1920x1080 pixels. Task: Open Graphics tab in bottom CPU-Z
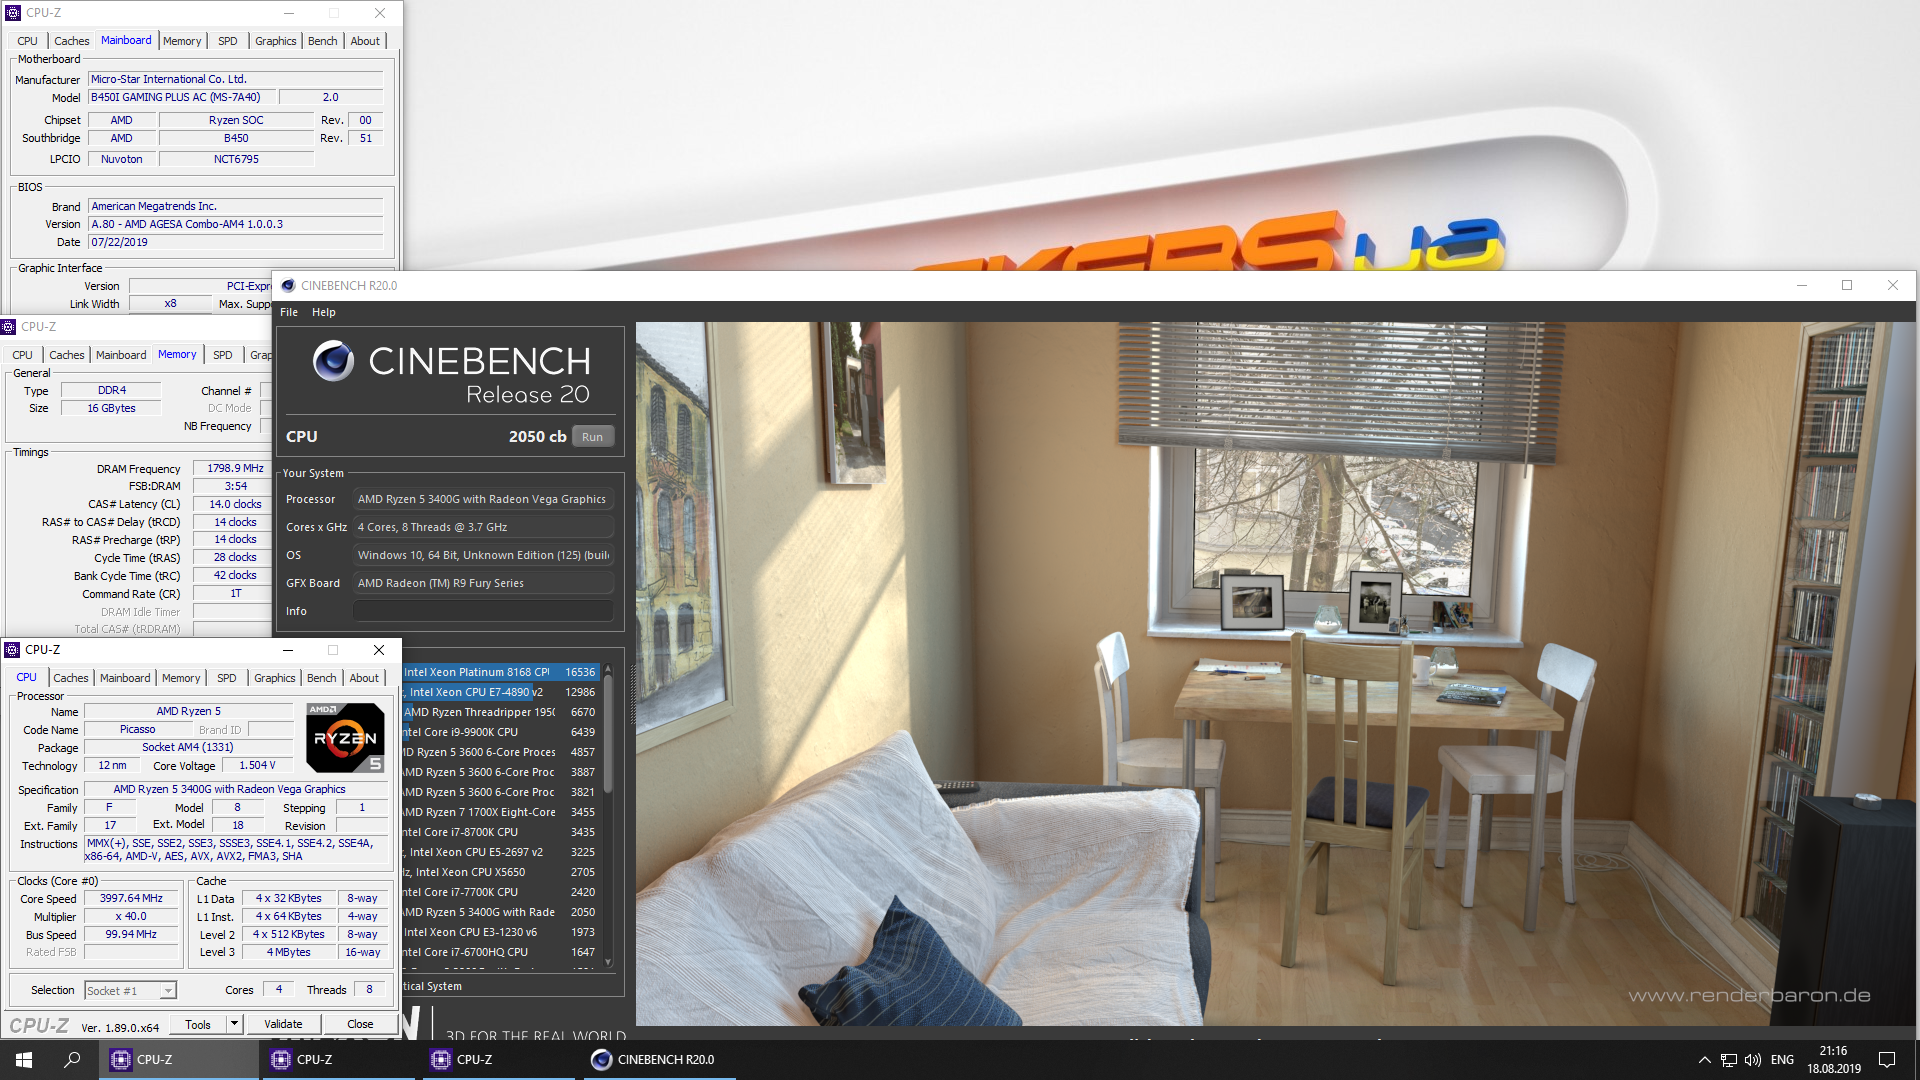275,678
